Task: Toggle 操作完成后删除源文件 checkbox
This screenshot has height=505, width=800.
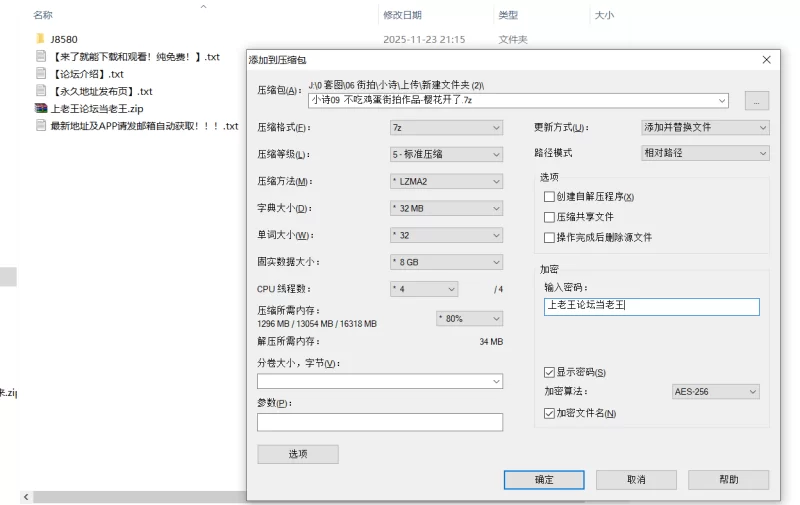Action: click(549, 238)
